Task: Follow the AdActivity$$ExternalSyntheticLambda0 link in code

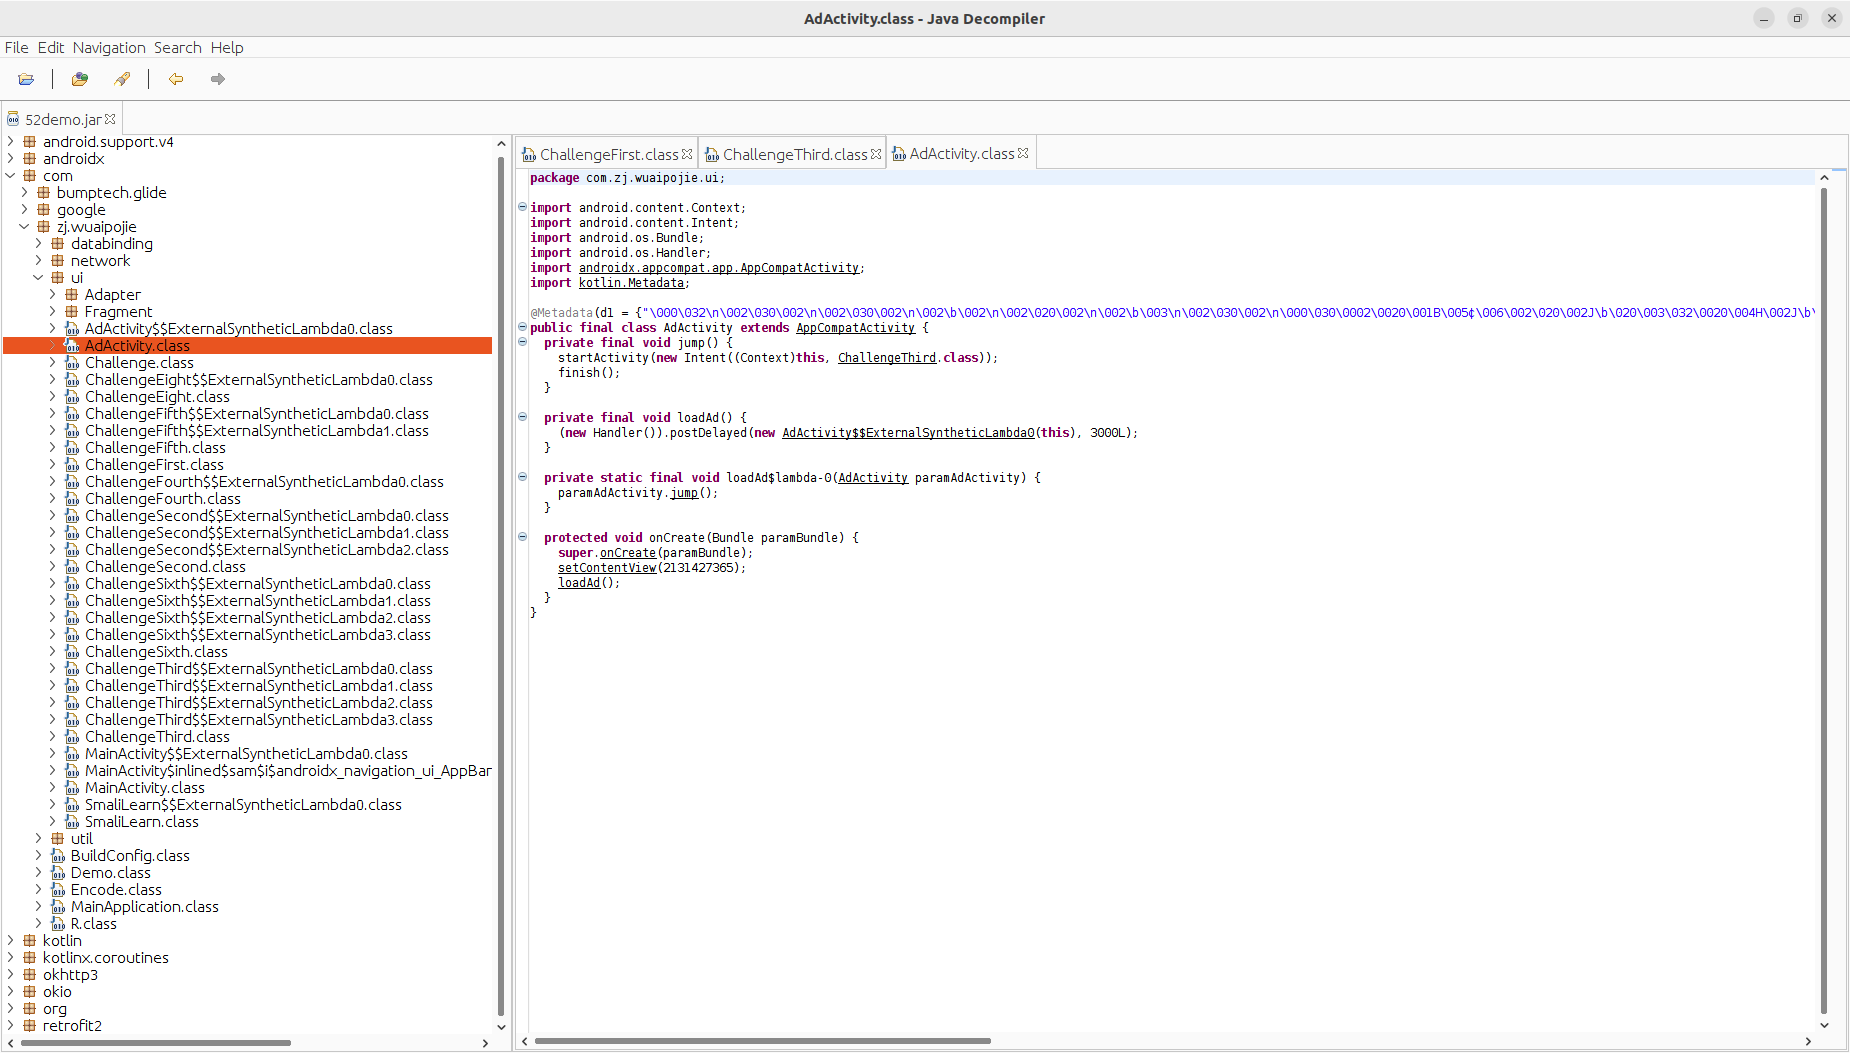Action: [x=908, y=433]
